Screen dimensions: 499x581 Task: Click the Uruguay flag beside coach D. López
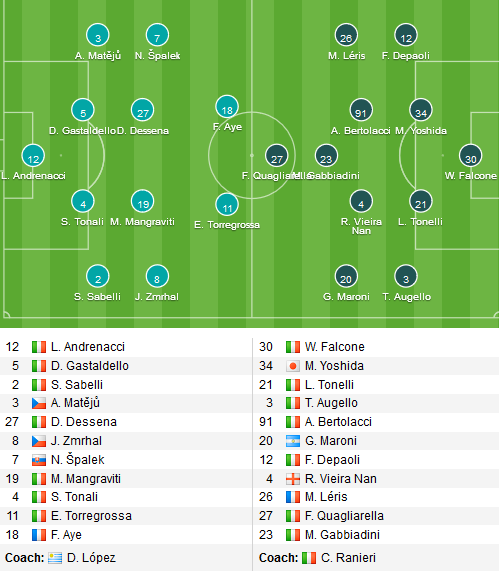point(55,558)
